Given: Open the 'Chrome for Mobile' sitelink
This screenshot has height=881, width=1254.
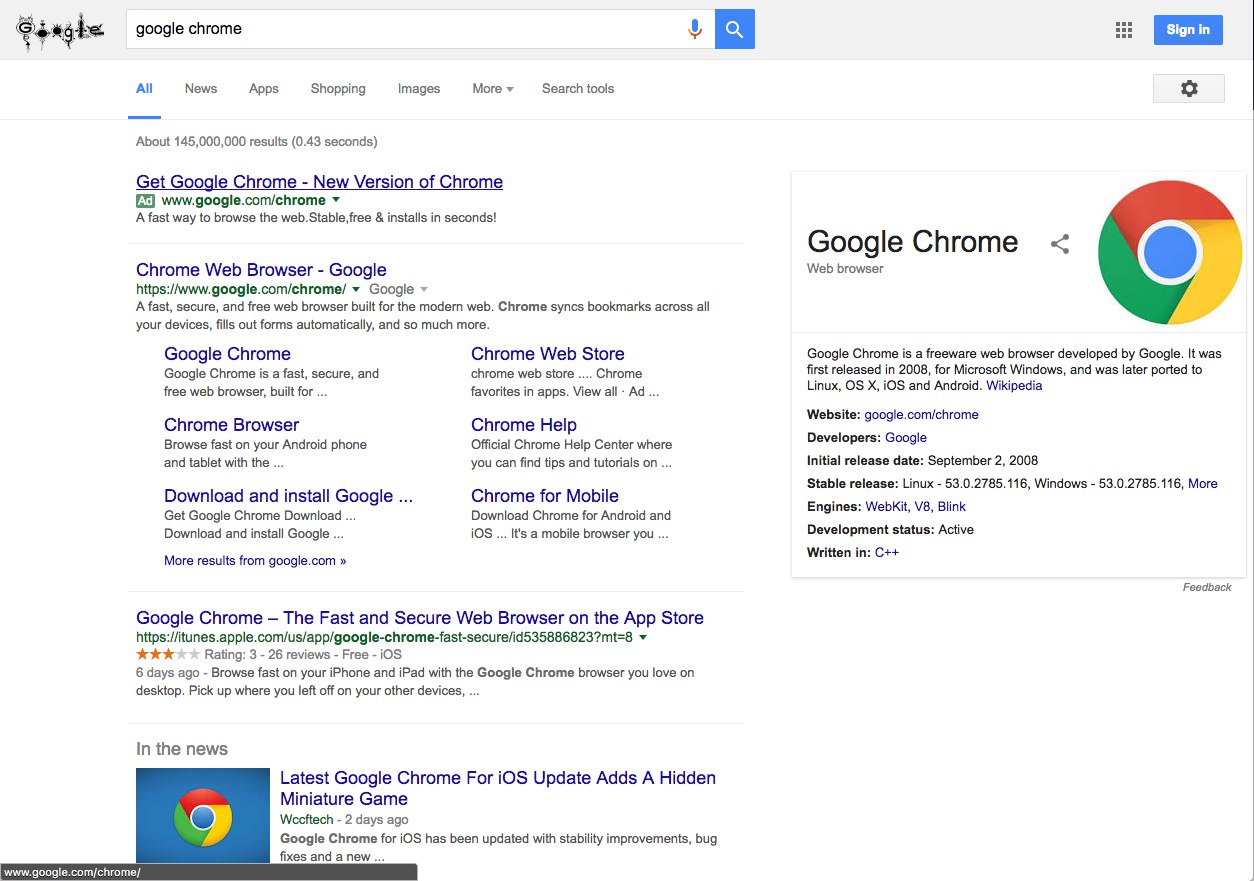Looking at the screenshot, I should (545, 496).
